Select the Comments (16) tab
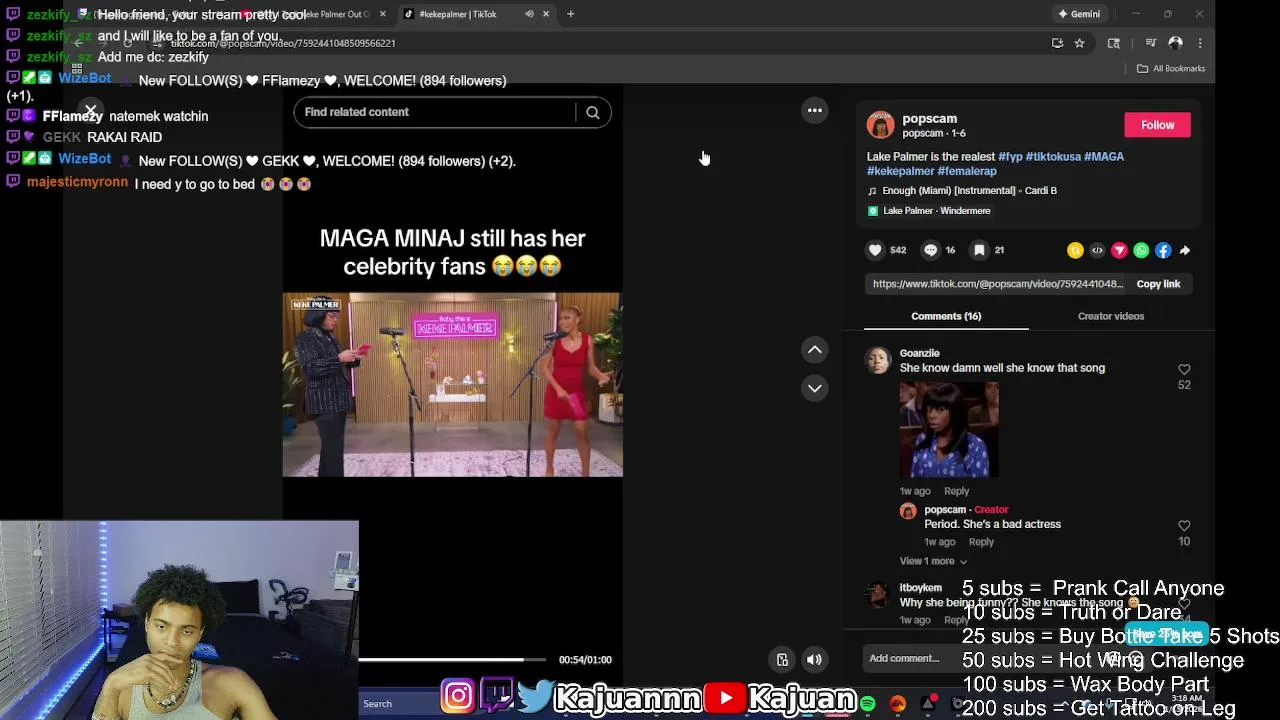The width and height of the screenshot is (1280, 720). tap(946, 316)
